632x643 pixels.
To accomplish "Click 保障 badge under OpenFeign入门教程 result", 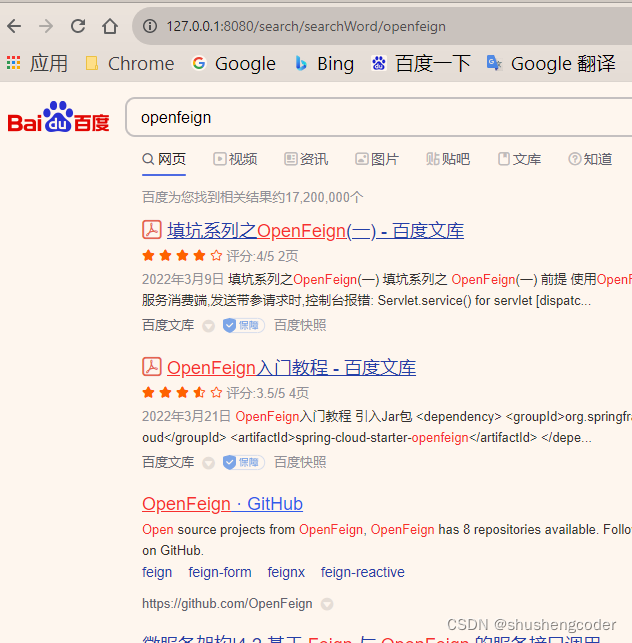I will click(244, 463).
